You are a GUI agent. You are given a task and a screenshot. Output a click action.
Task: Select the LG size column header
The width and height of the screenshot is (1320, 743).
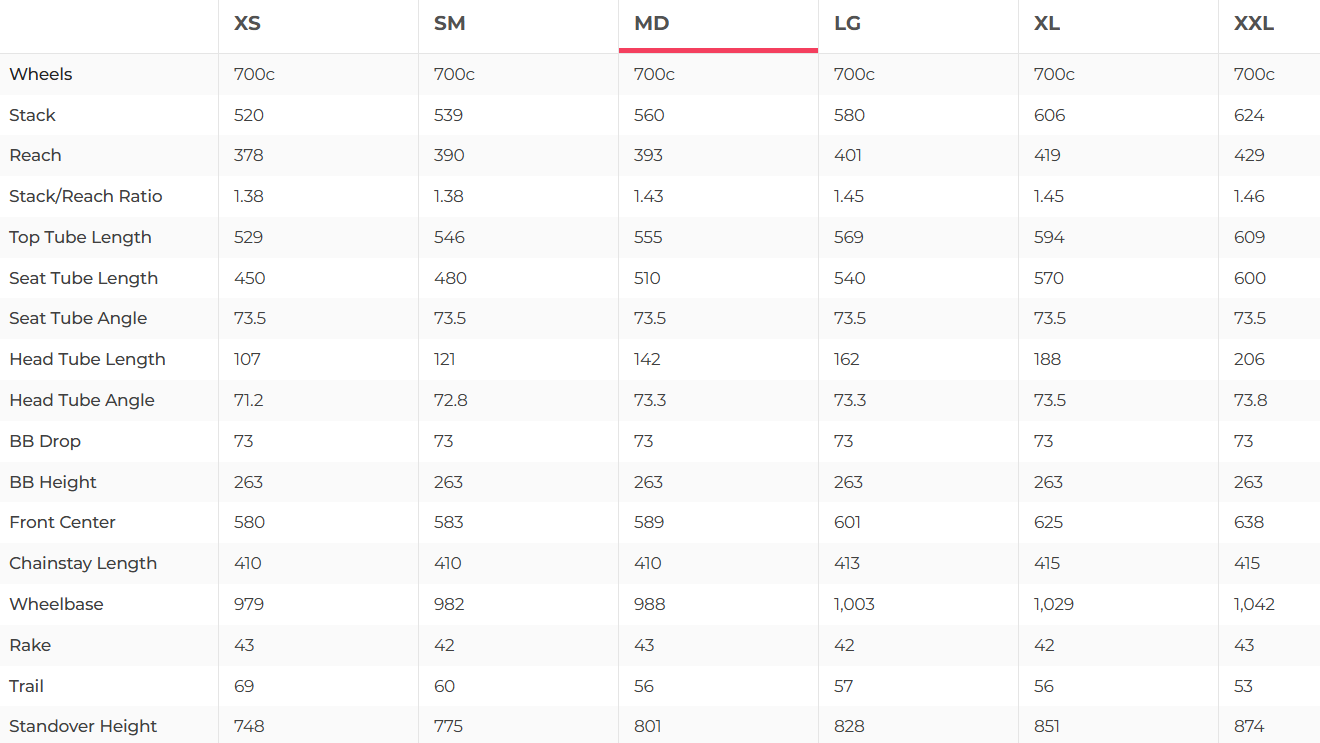coord(847,23)
